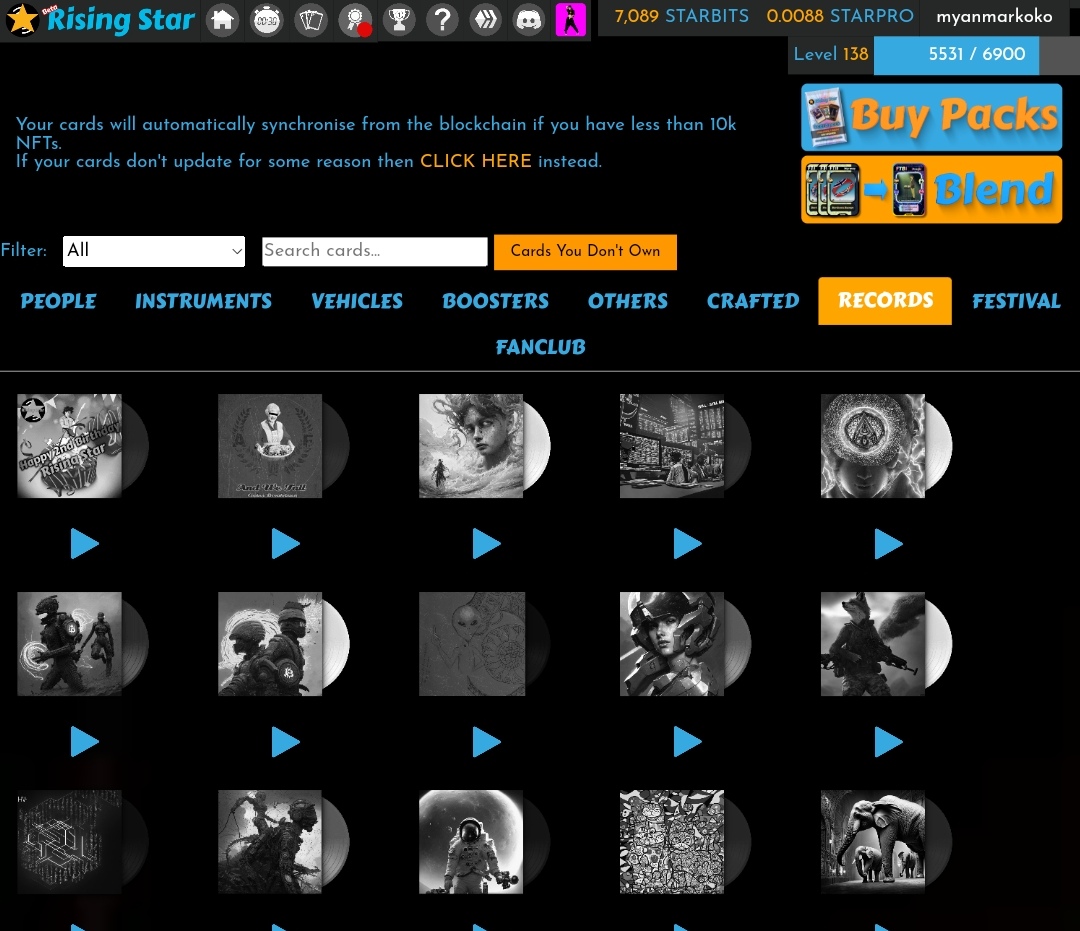The image size is (1080, 931).
Task: Play the trading floor screens record
Action: pyautogui.click(x=687, y=544)
